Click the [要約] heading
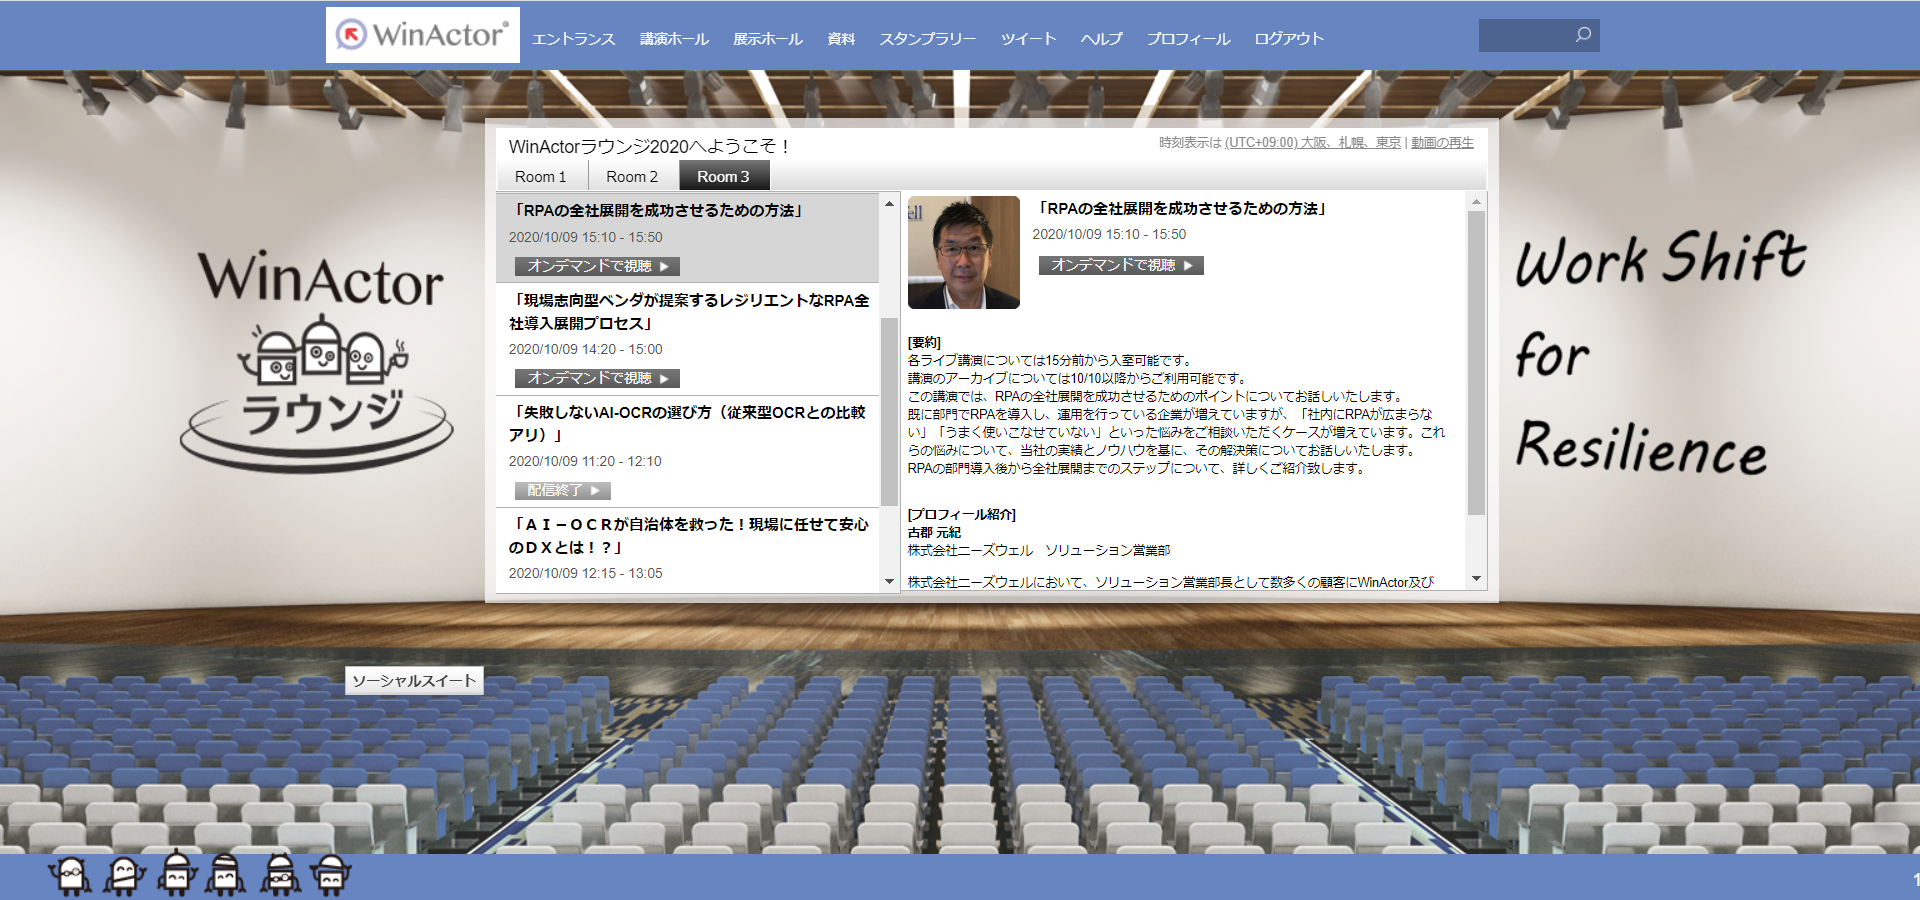 click(x=924, y=343)
